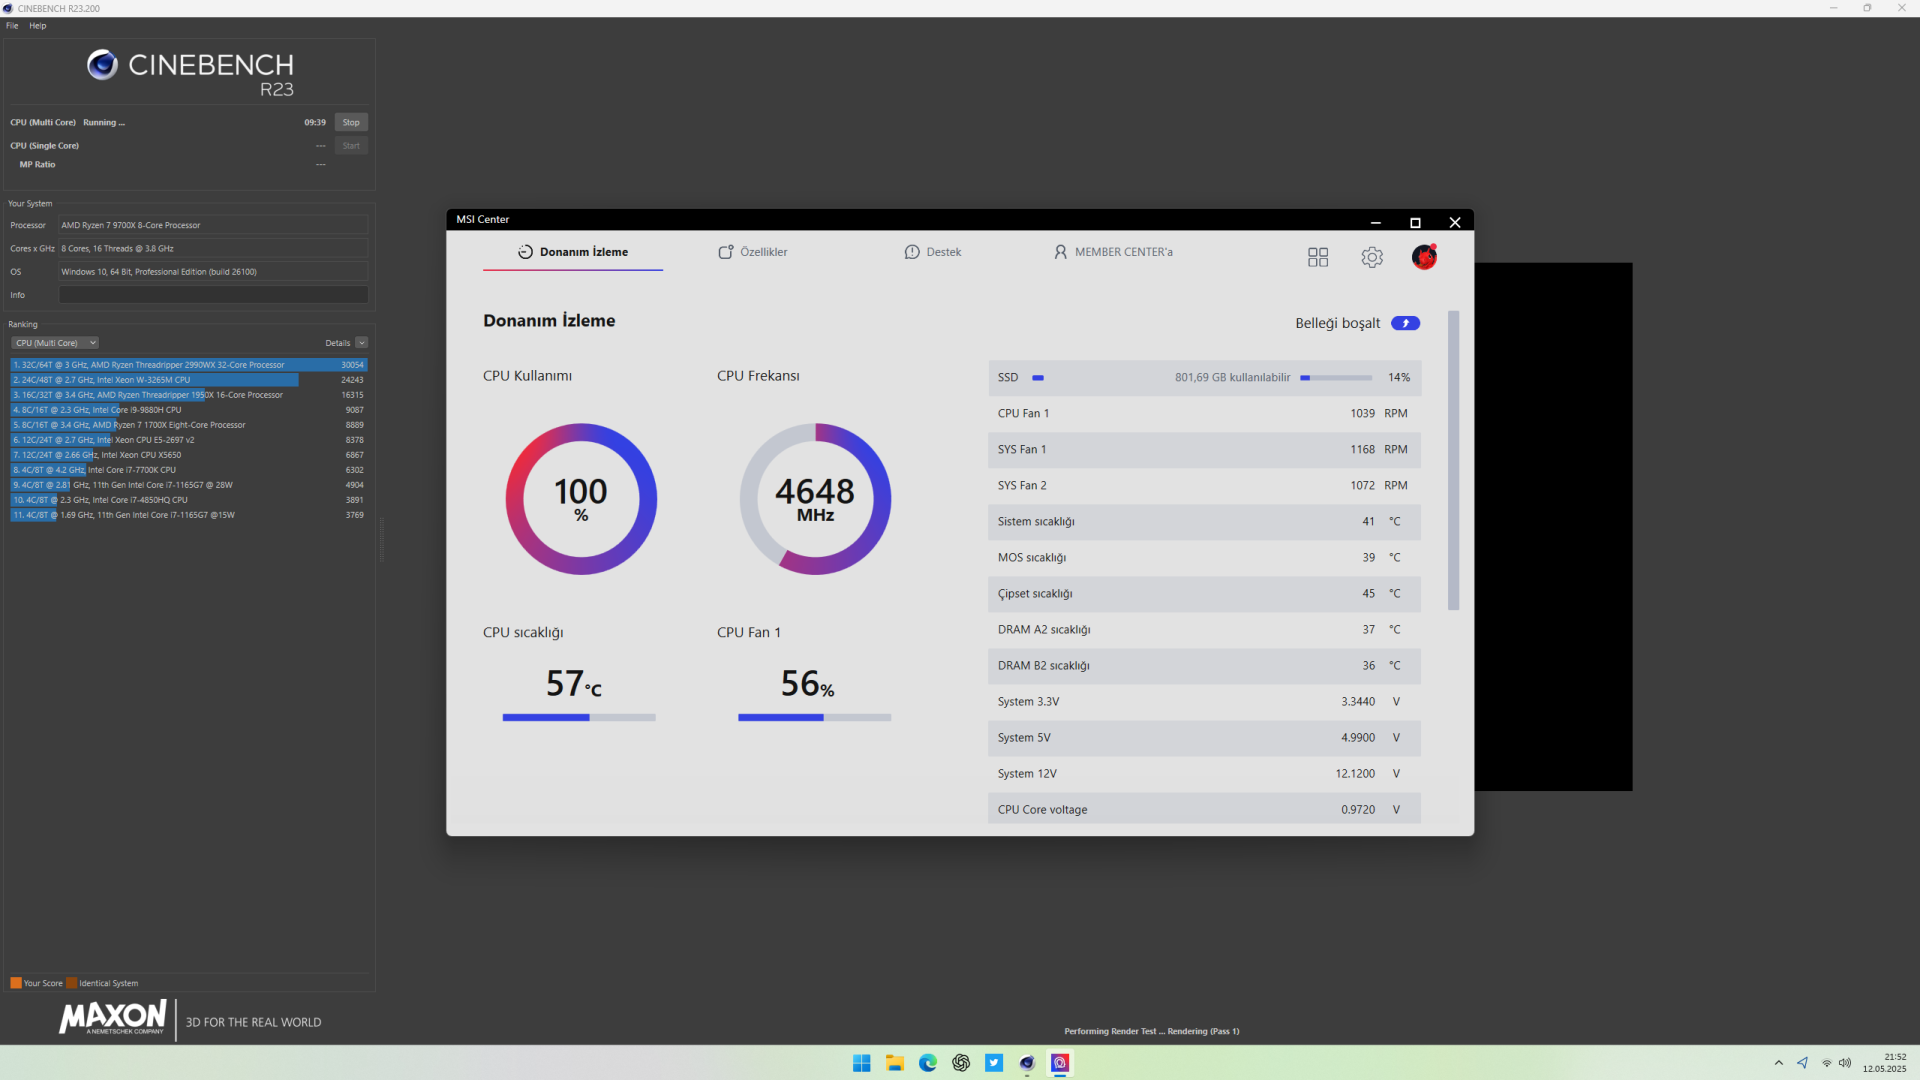The image size is (1920, 1080).
Task: Open the grid view apps icon
Action: (1318, 258)
